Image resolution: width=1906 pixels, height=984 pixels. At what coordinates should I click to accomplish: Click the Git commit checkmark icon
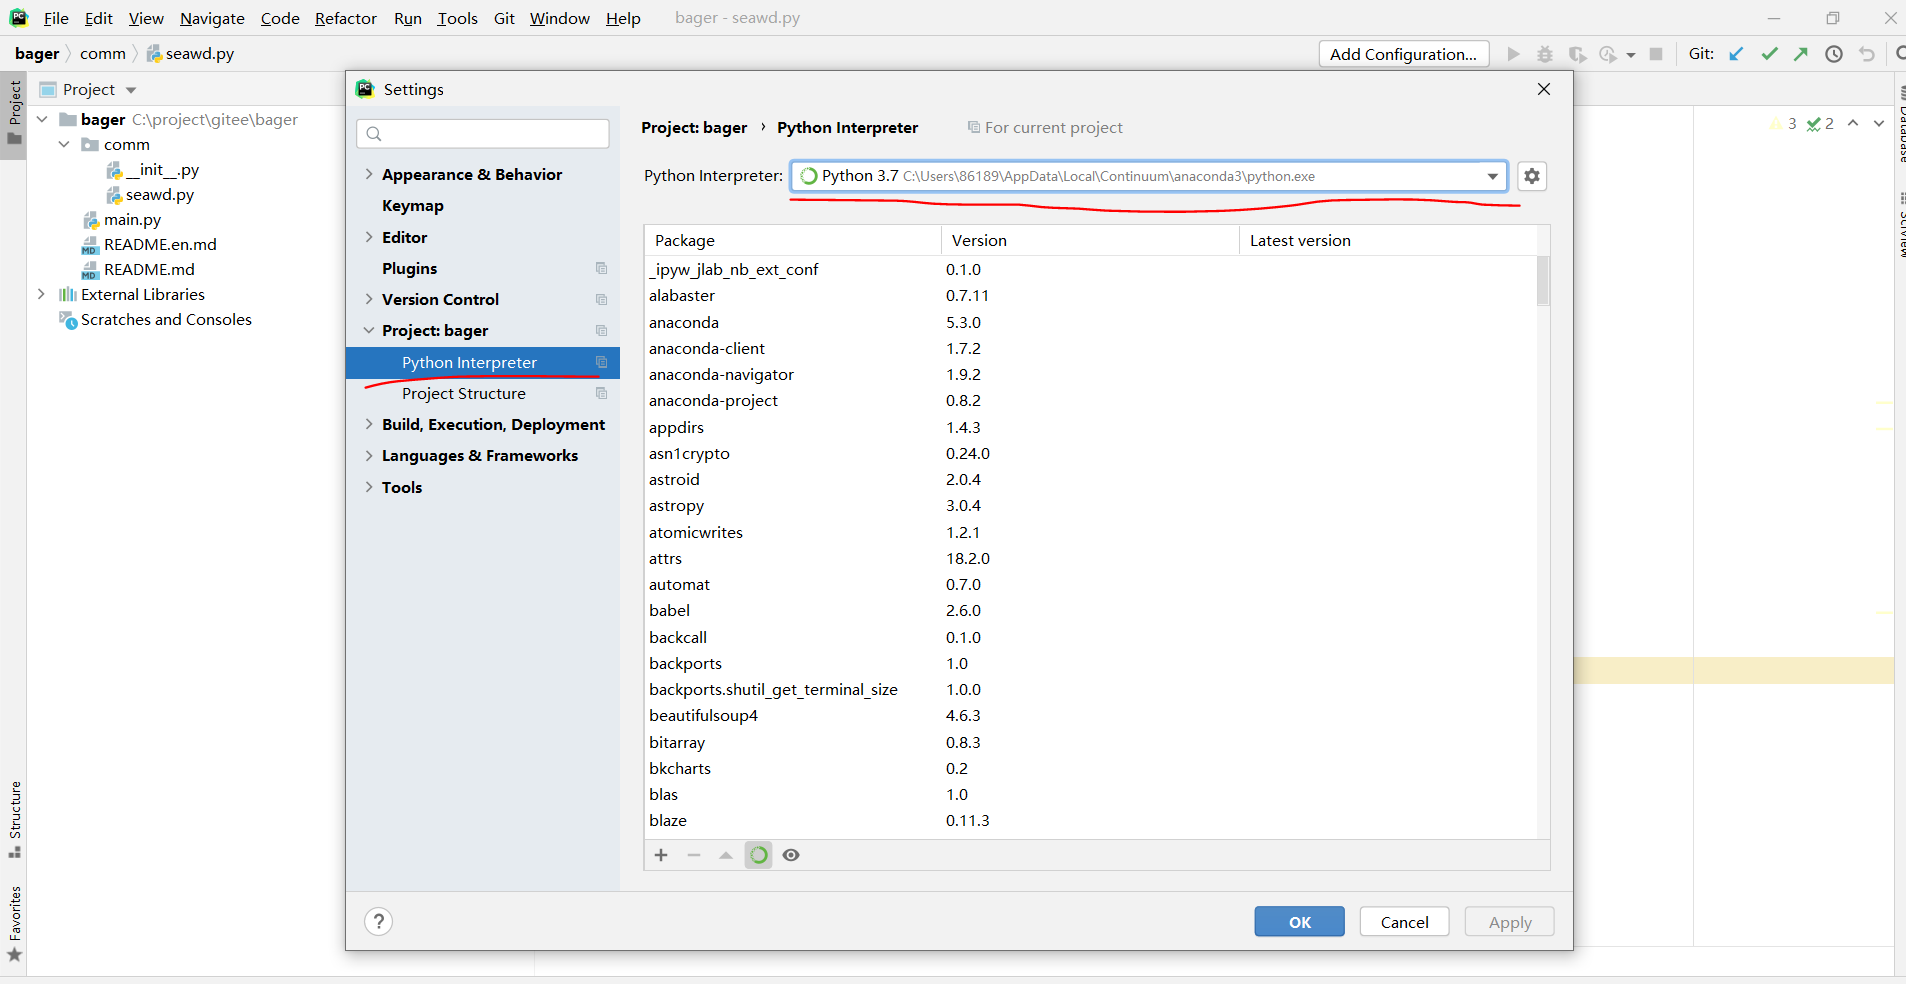[1769, 54]
